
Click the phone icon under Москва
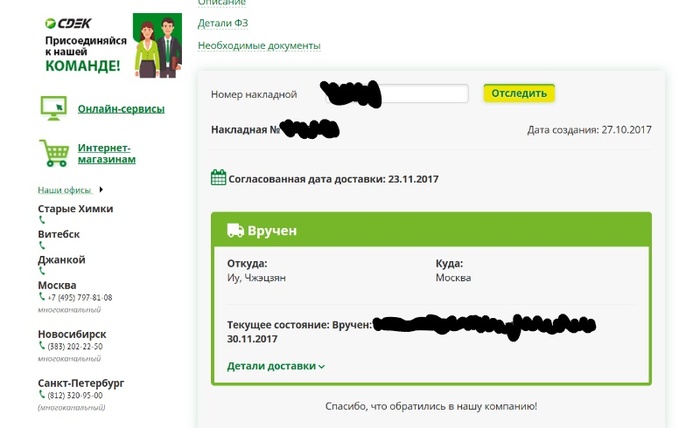click(x=42, y=297)
